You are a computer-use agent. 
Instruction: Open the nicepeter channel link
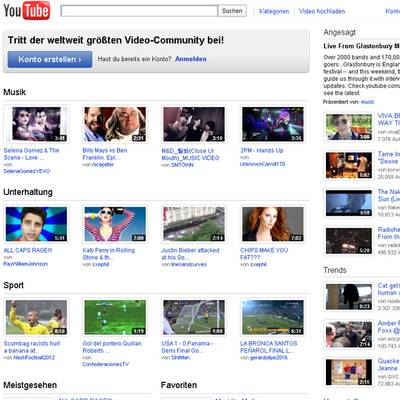103,165
